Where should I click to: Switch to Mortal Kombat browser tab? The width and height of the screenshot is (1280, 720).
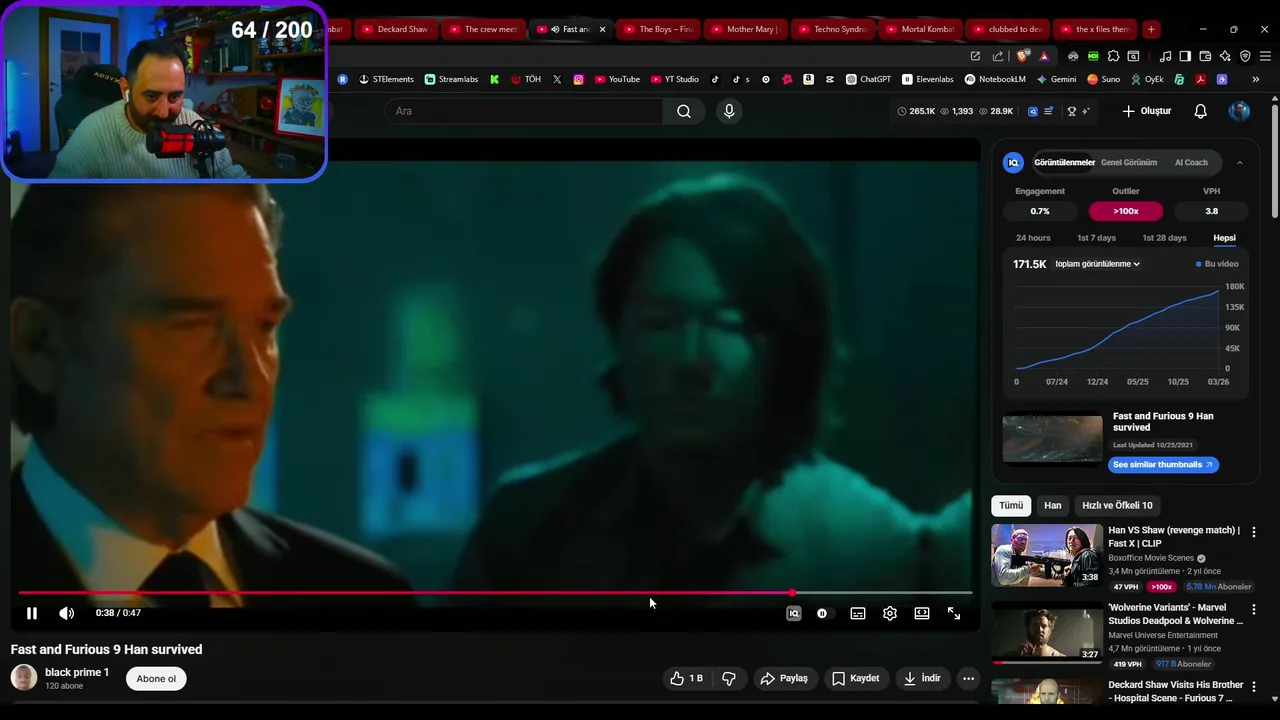tap(920, 29)
